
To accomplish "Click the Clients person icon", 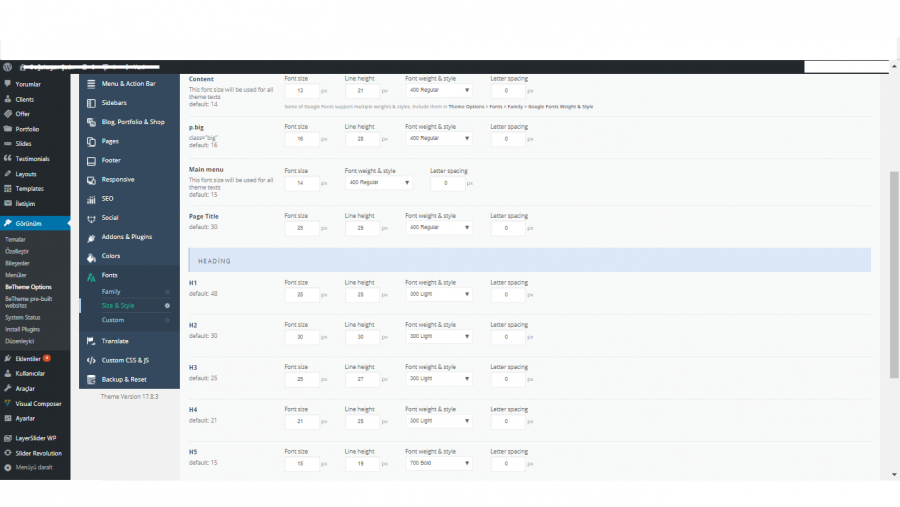I will [x=7, y=99].
